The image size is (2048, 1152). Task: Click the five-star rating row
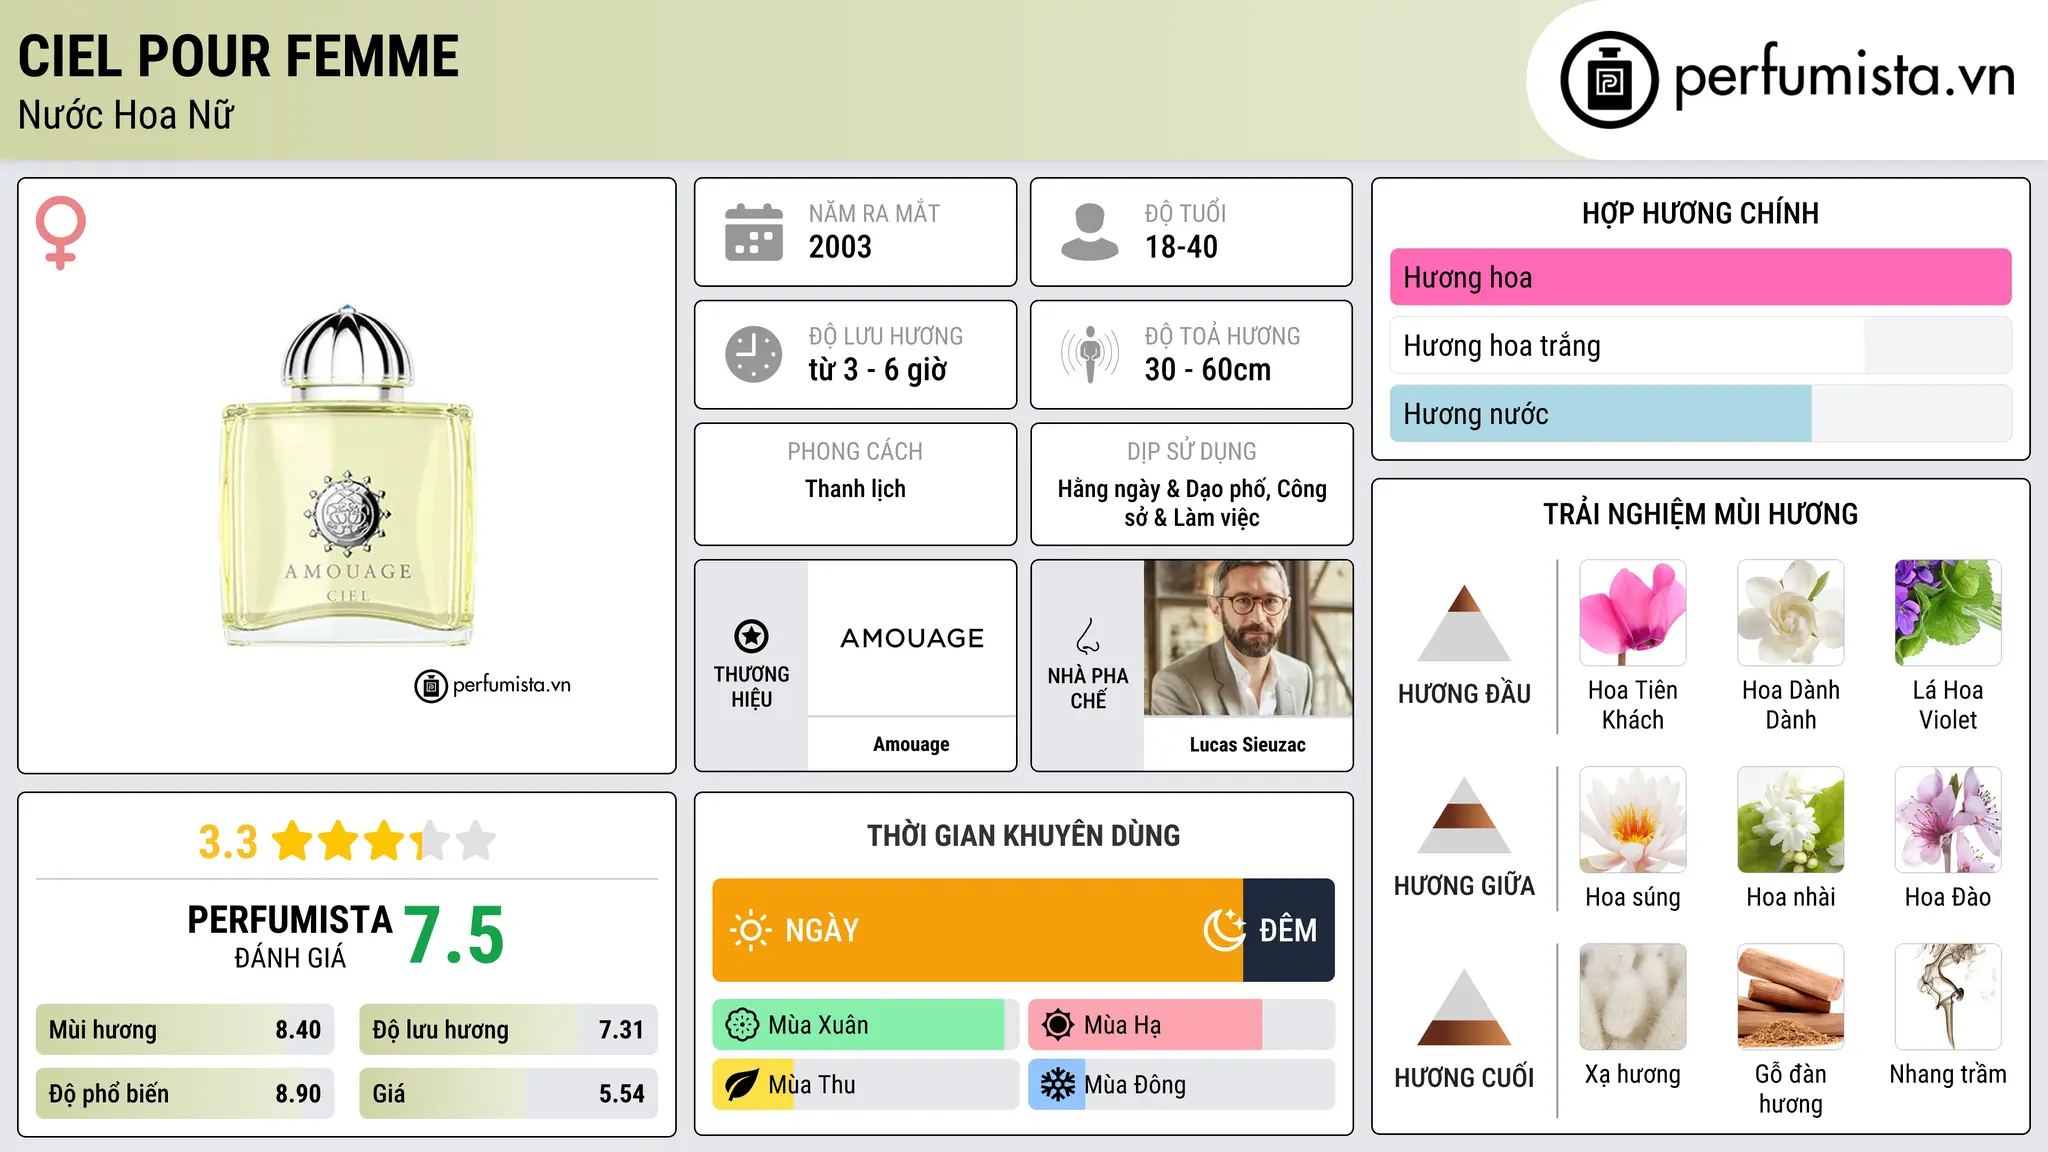coord(385,841)
